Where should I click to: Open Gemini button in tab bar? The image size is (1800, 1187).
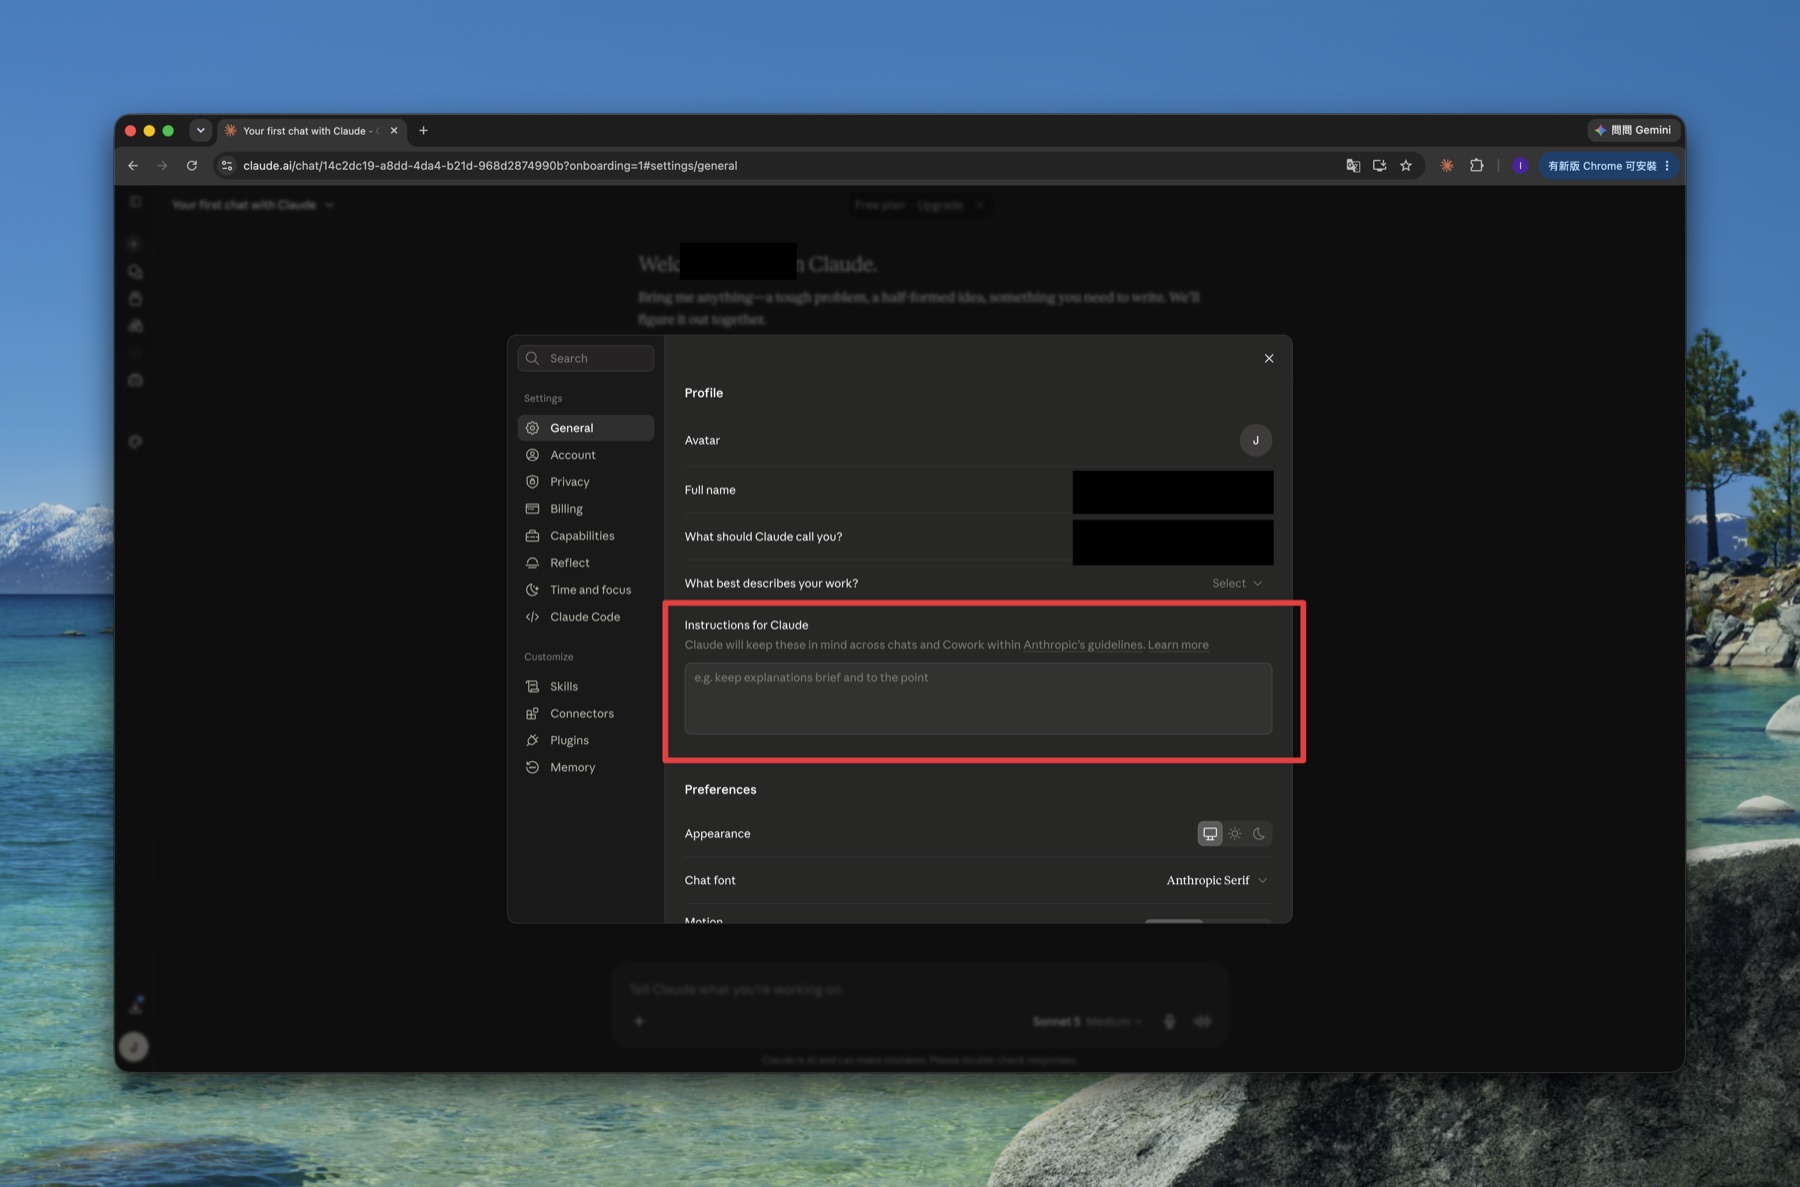[x=1633, y=130]
